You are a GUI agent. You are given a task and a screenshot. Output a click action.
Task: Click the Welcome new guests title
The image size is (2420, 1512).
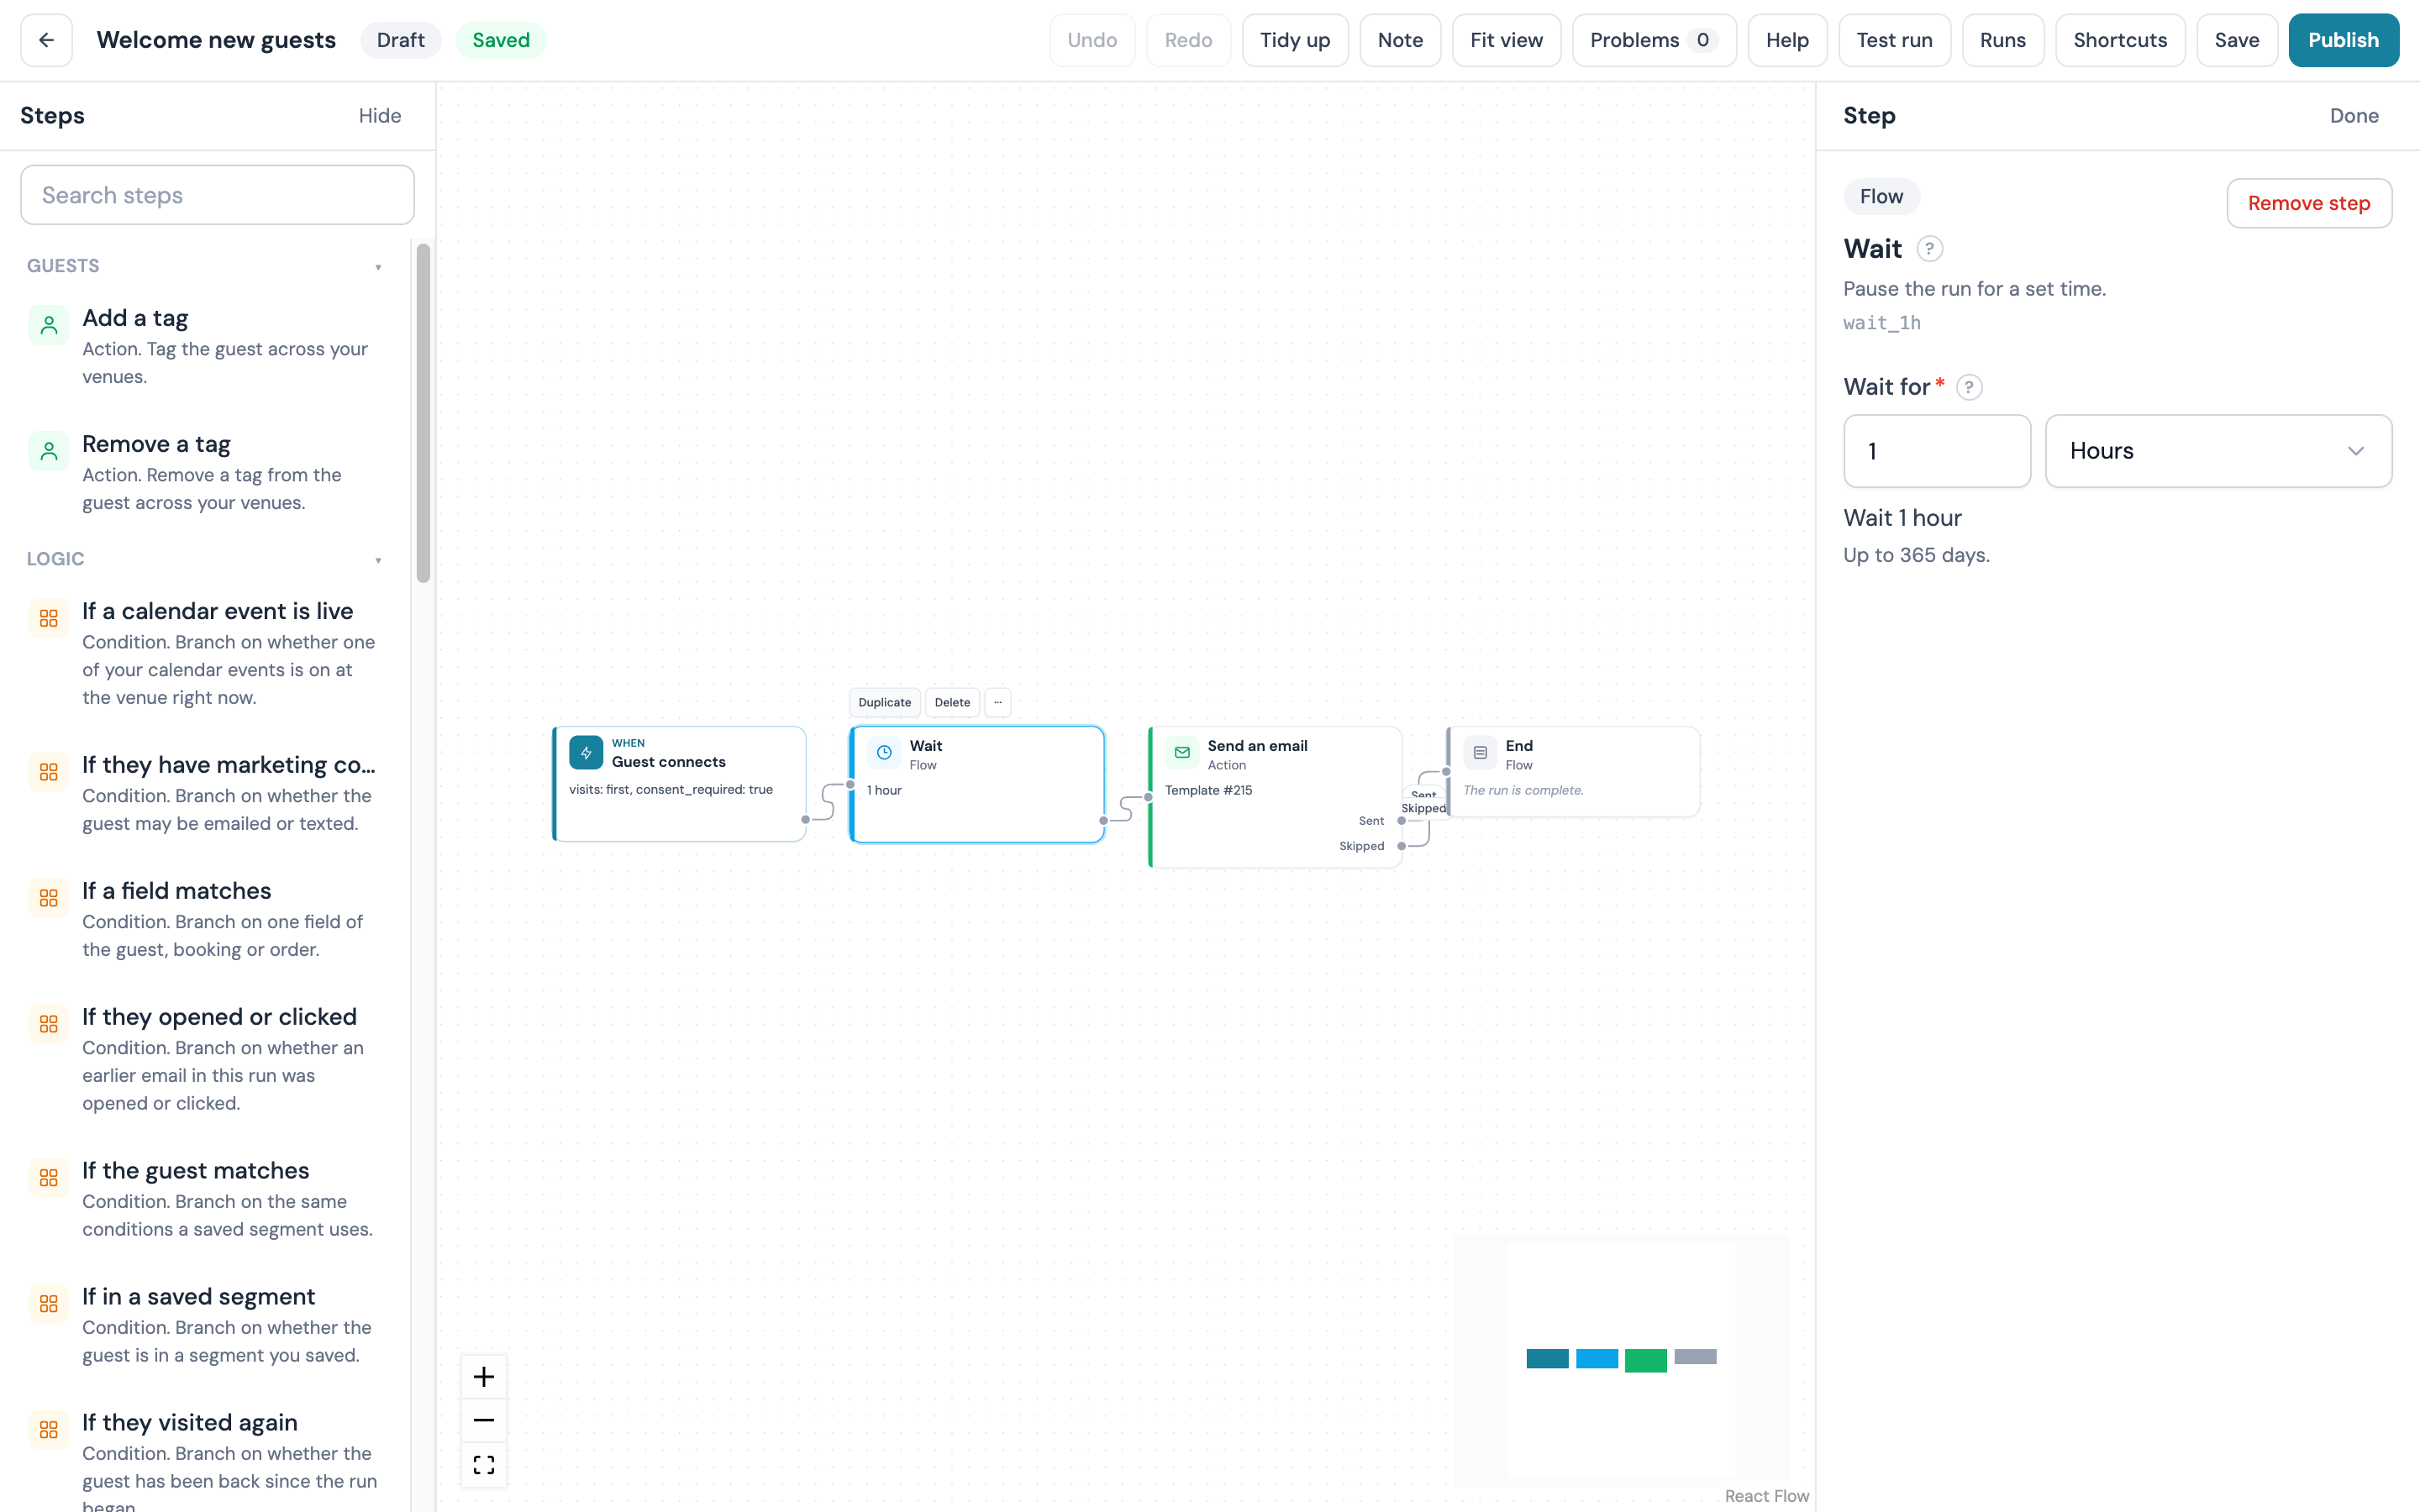pos(216,40)
